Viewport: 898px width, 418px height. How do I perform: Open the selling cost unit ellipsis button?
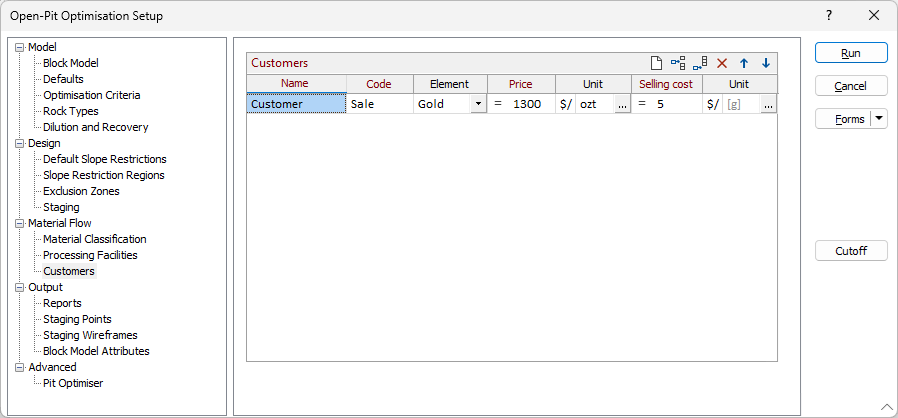(769, 104)
